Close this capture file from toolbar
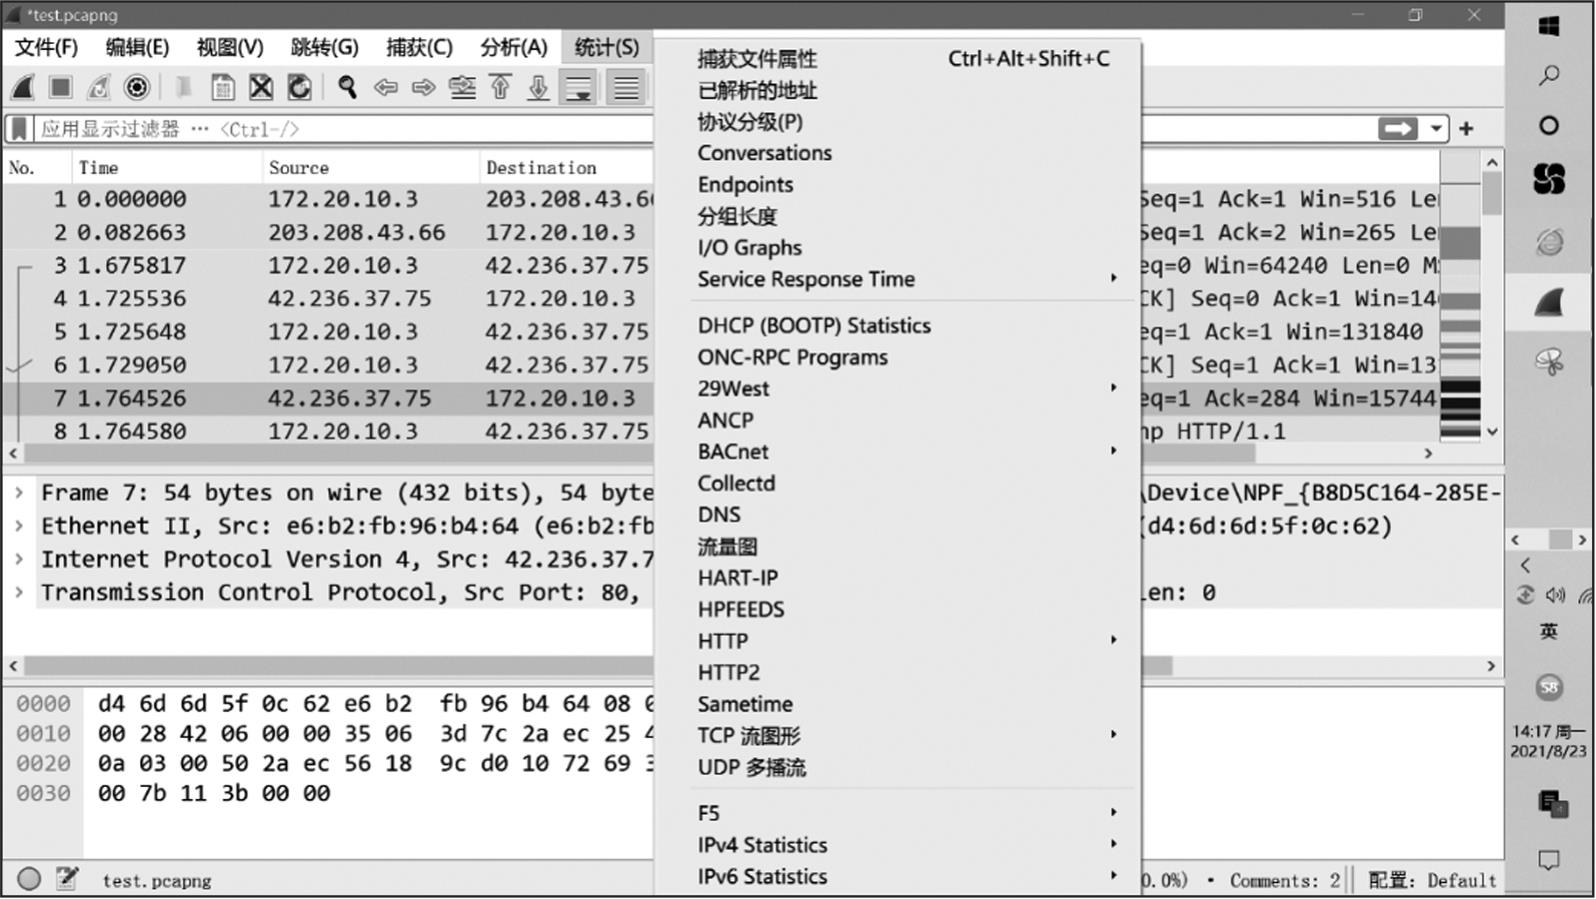 [261, 88]
